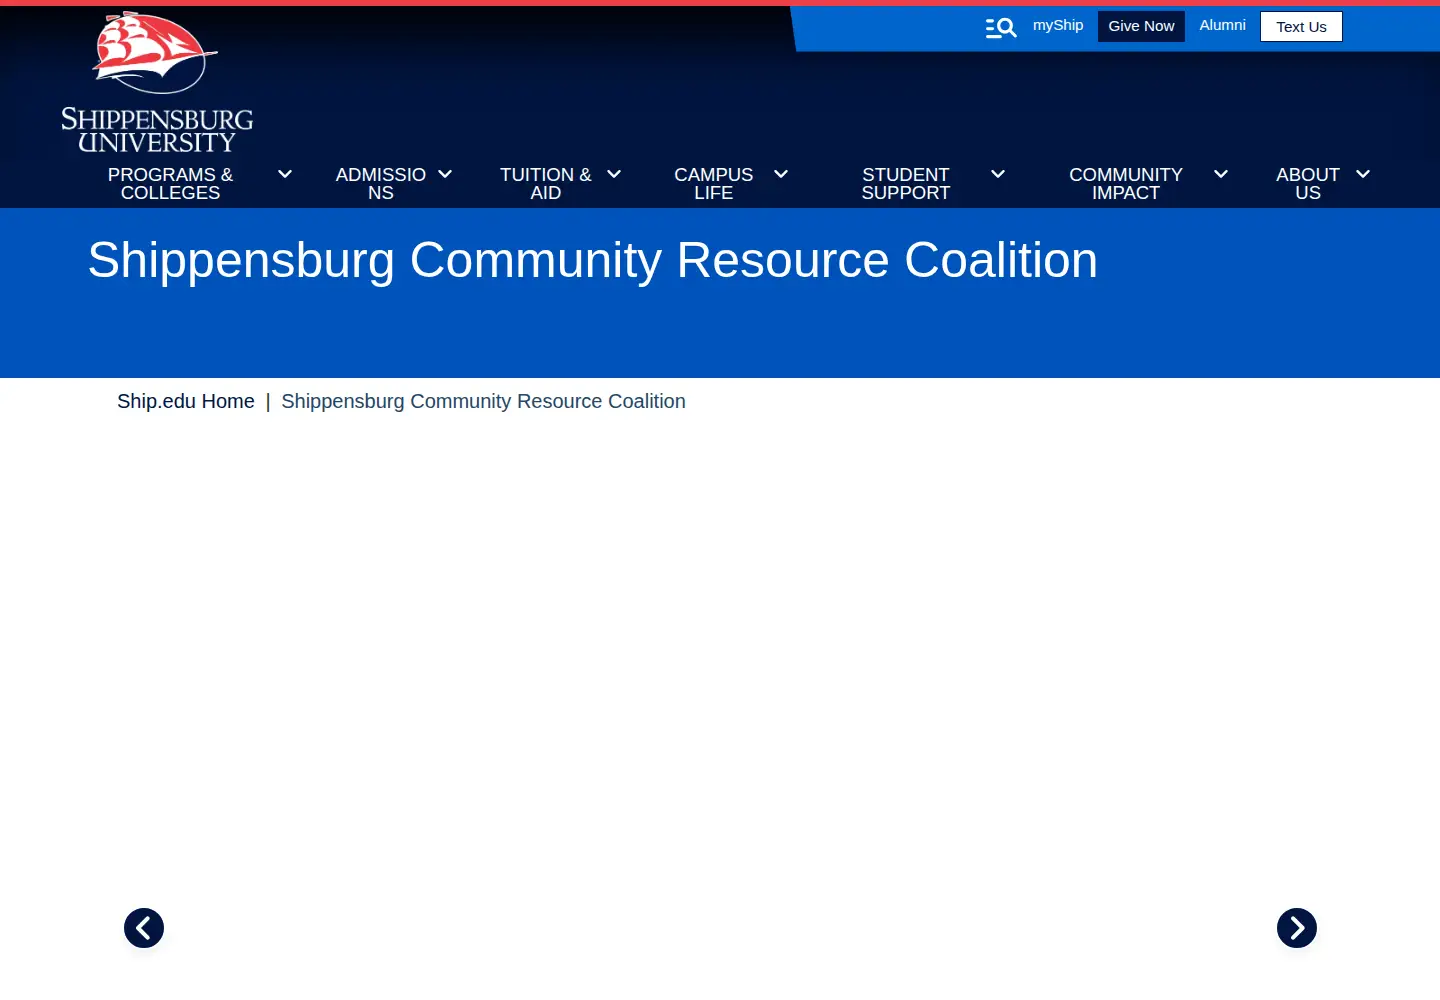This screenshot has height=1000, width=1440.
Task: Expand Admissions dropdown chevron
Action: (x=445, y=174)
